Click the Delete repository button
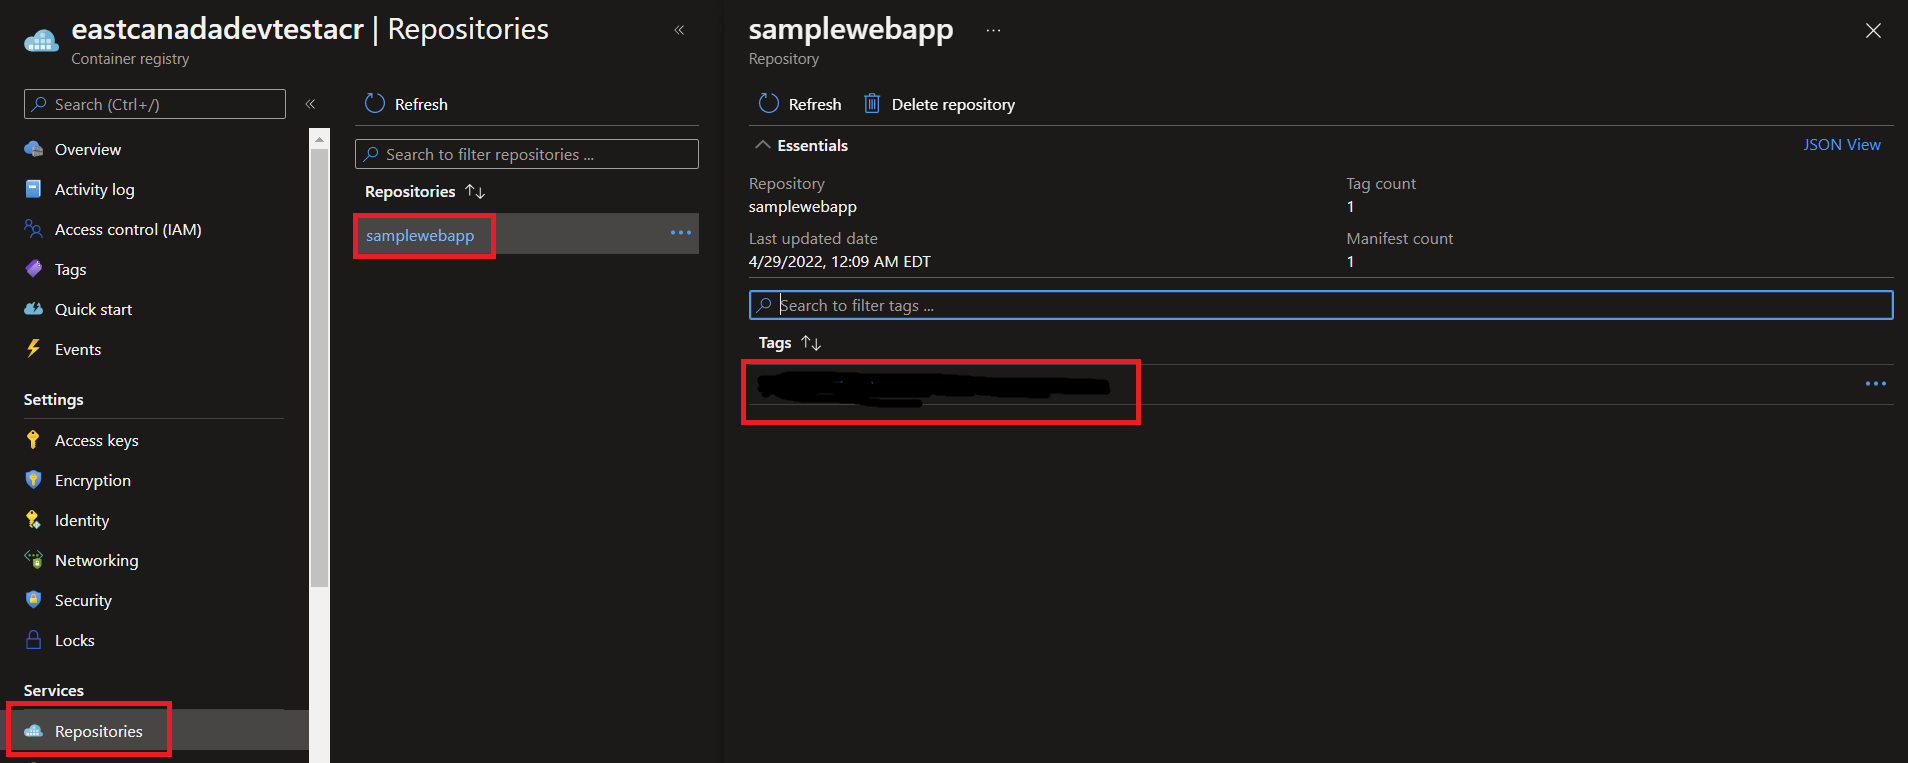The width and height of the screenshot is (1908, 763). tap(939, 104)
